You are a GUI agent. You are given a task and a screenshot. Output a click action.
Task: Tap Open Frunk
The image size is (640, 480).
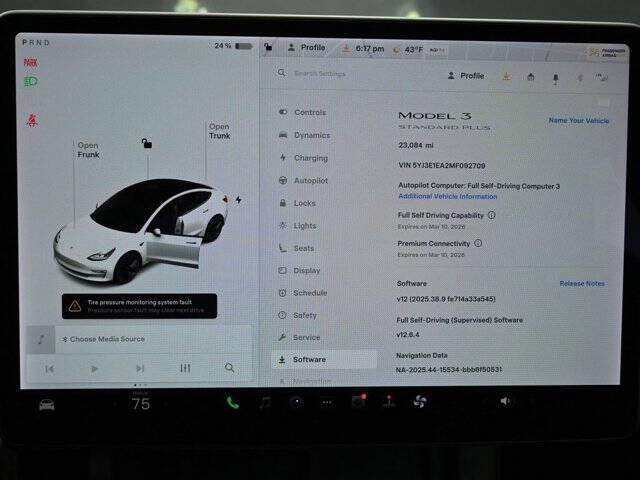coord(88,150)
